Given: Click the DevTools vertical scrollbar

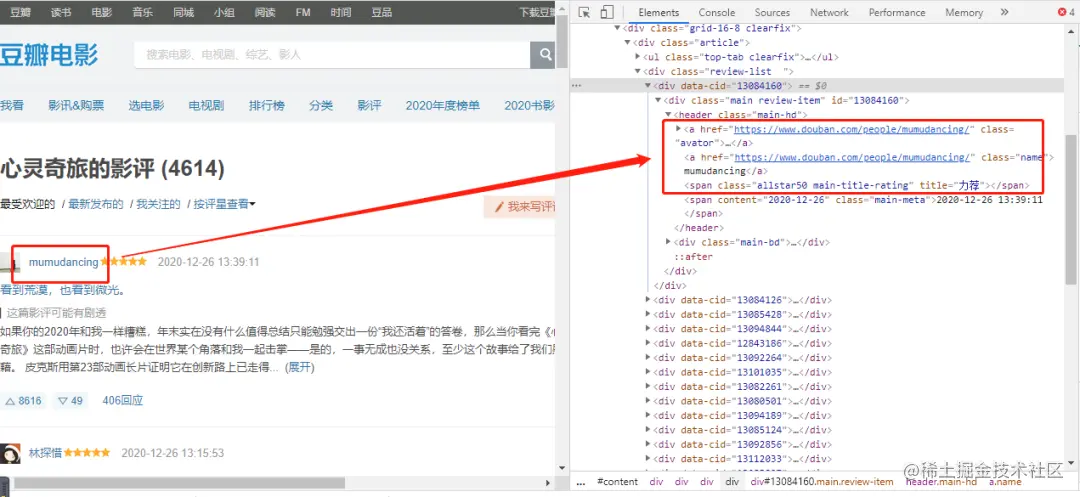Looking at the screenshot, I should [1072, 209].
